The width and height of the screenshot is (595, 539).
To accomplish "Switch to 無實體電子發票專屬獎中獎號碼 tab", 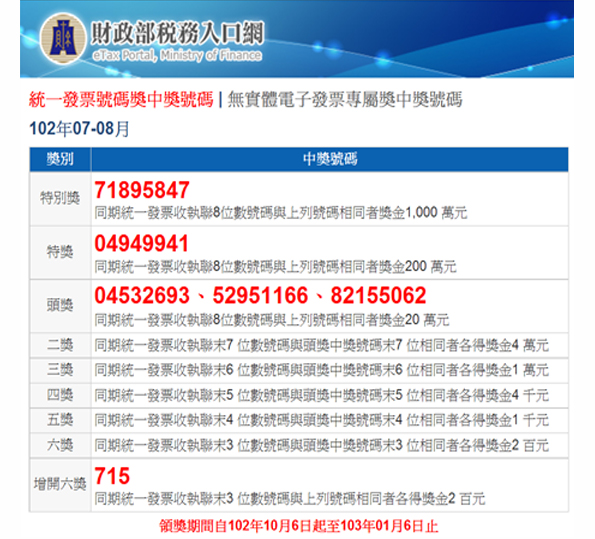I will tap(345, 100).
